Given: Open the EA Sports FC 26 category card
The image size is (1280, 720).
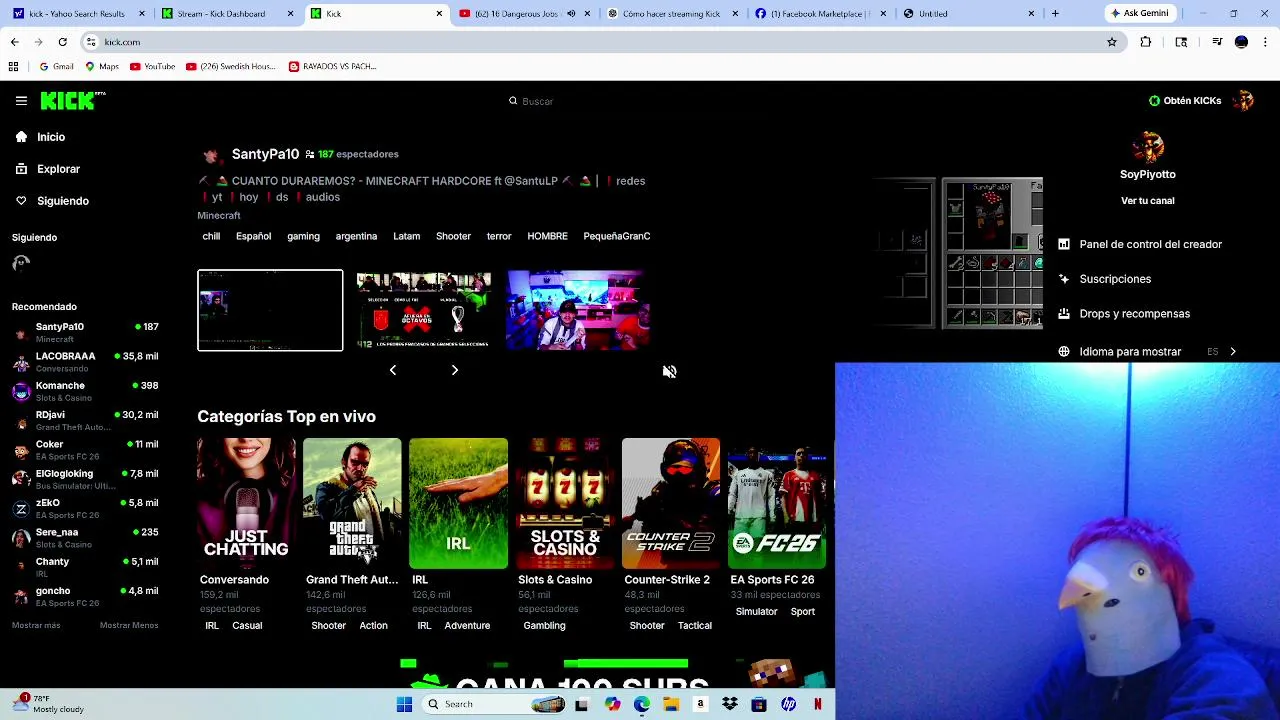Looking at the screenshot, I should point(777,503).
